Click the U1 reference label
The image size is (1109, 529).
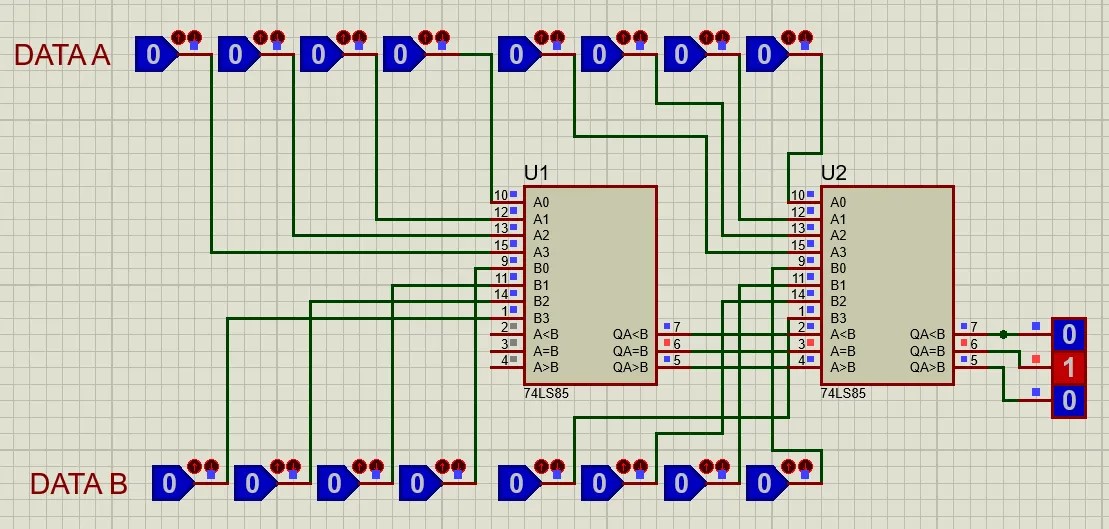536,173
